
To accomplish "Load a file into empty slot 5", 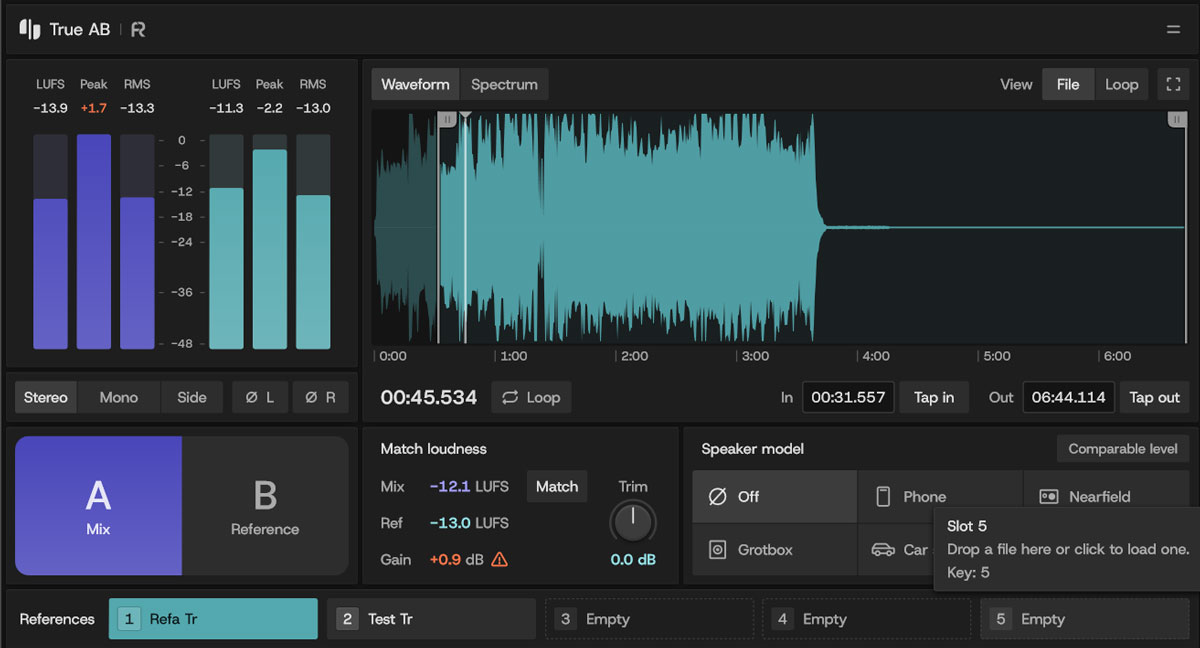I will (x=1085, y=619).
